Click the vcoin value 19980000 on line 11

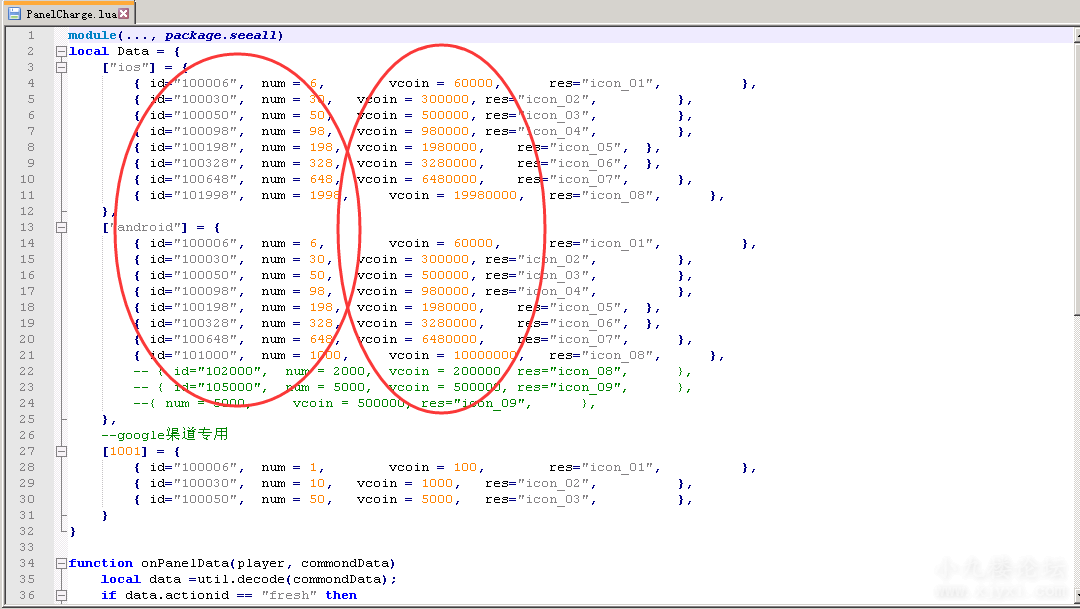tap(487, 195)
